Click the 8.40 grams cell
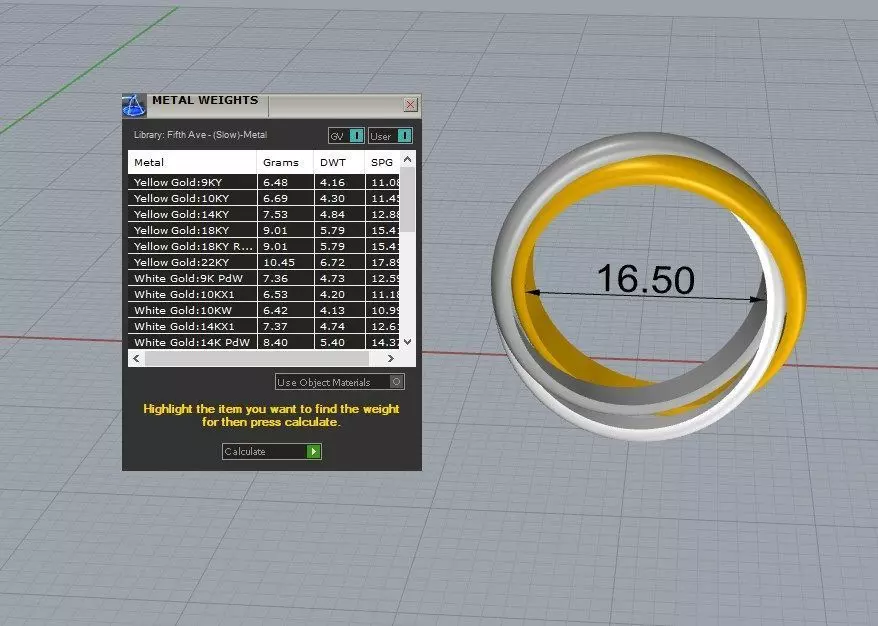The height and width of the screenshot is (626, 878). click(286, 342)
